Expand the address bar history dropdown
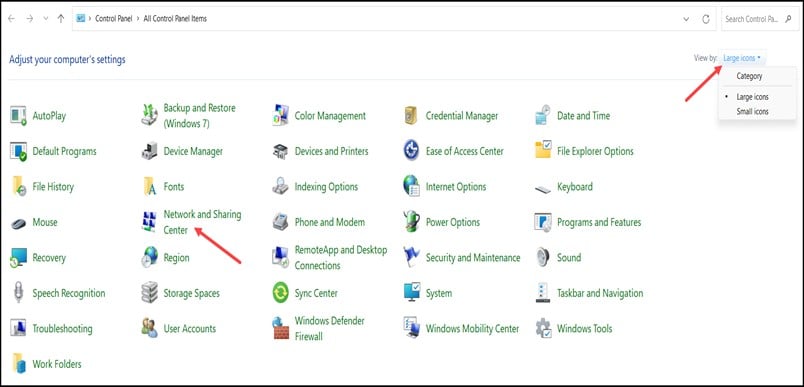The height and width of the screenshot is (387, 804). [687, 19]
